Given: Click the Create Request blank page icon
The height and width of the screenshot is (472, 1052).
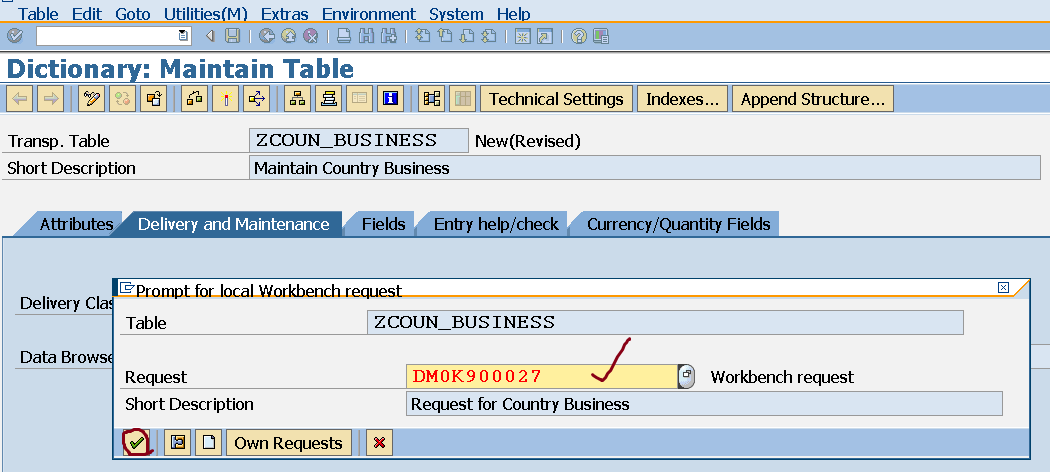Looking at the screenshot, I should coord(207,443).
